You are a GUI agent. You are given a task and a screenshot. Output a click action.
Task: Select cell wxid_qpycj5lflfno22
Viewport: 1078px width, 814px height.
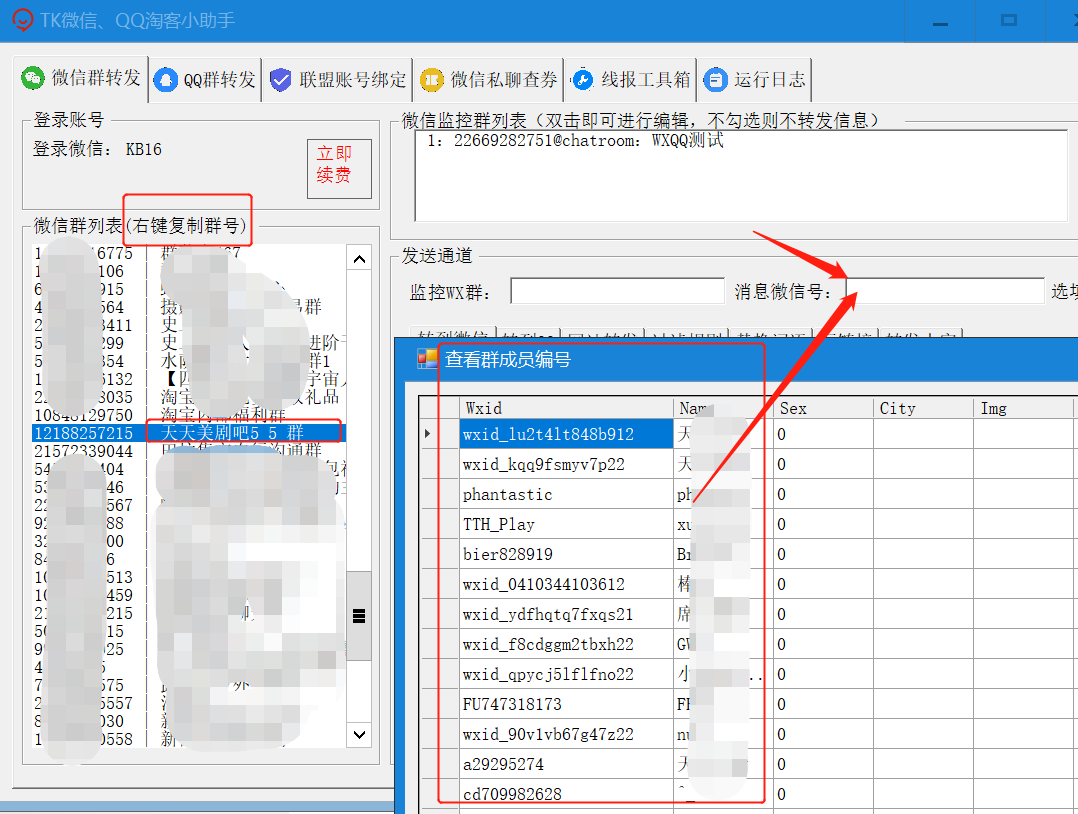[x=566, y=674]
